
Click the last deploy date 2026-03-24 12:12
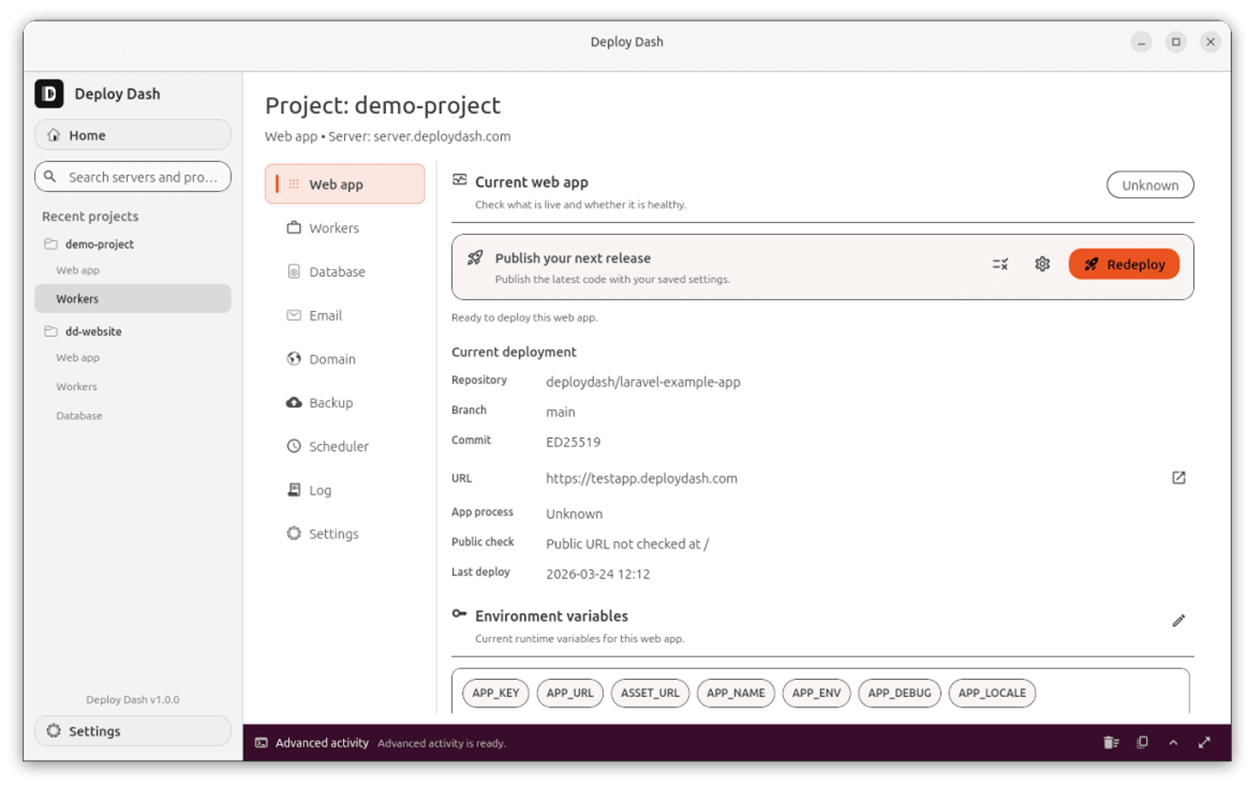point(598,574)
